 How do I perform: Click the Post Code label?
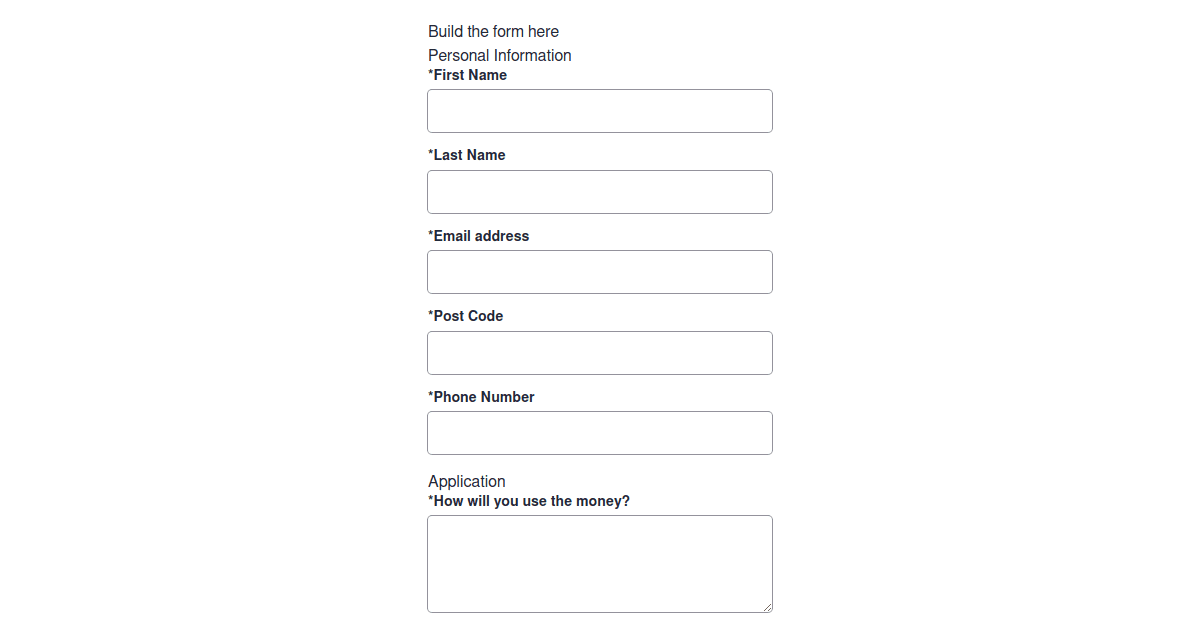point(468,316)
